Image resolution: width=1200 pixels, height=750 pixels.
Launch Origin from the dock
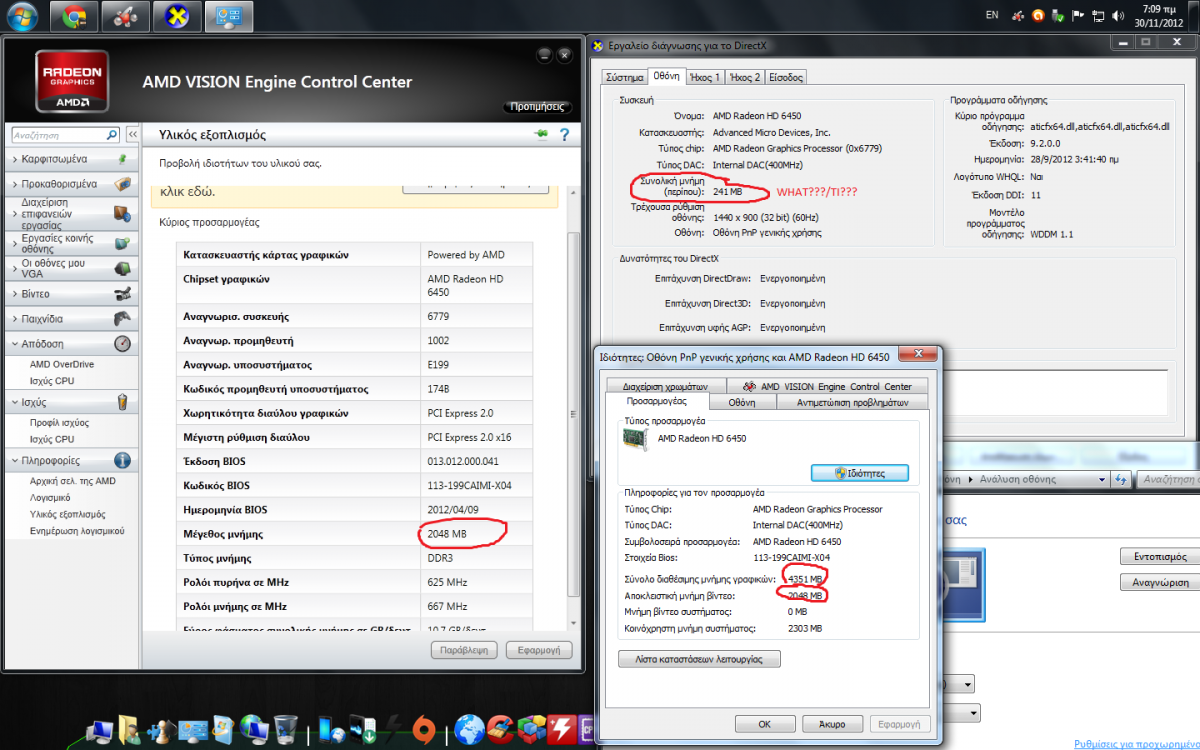tap(425, 728)
